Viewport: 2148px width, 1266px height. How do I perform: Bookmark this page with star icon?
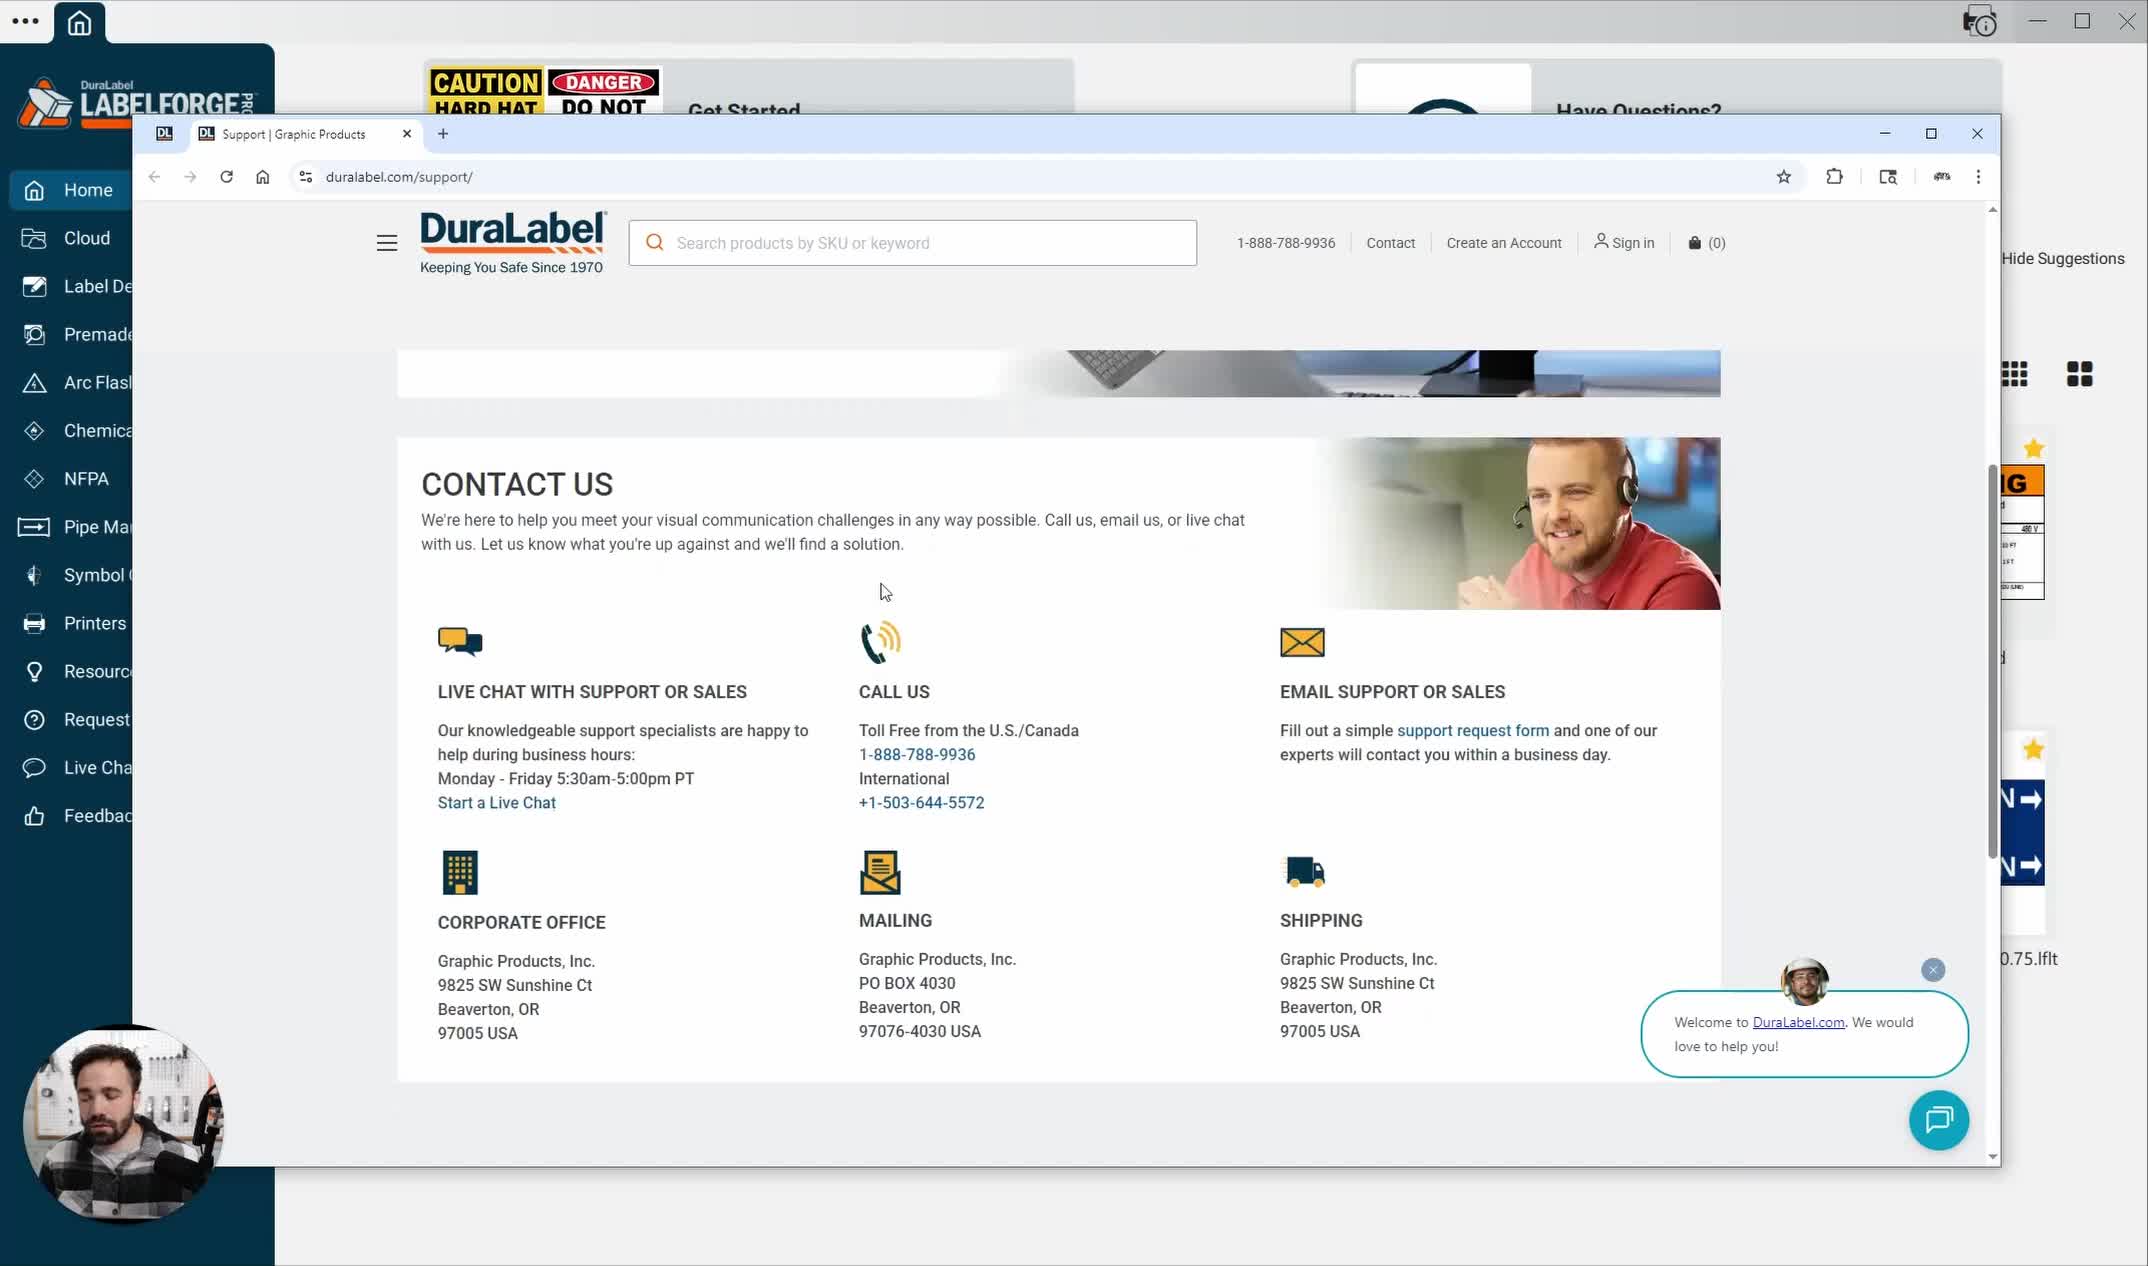coord(1784,177)
